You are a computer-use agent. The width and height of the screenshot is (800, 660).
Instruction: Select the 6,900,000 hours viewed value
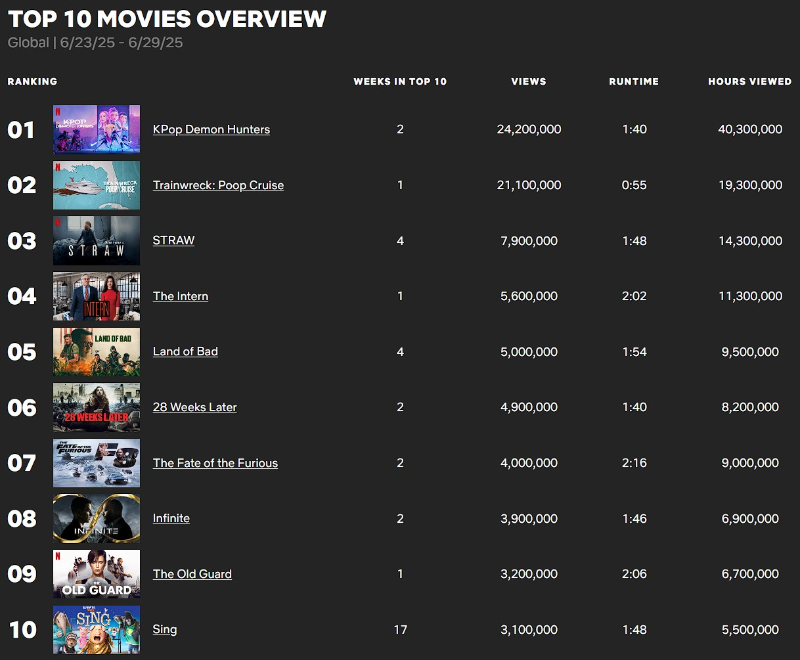[750, 519]
